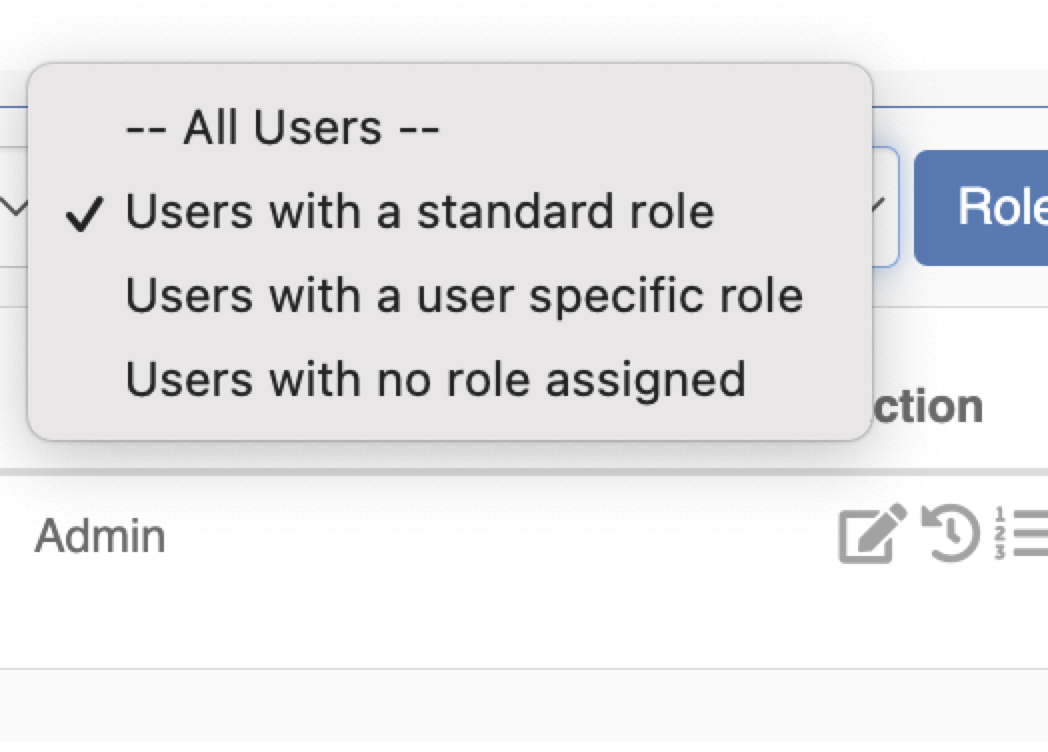This screenshot has height=752, width=1048.
Task: Open the edit pencil icon for Admin
Action: (872, 534)
